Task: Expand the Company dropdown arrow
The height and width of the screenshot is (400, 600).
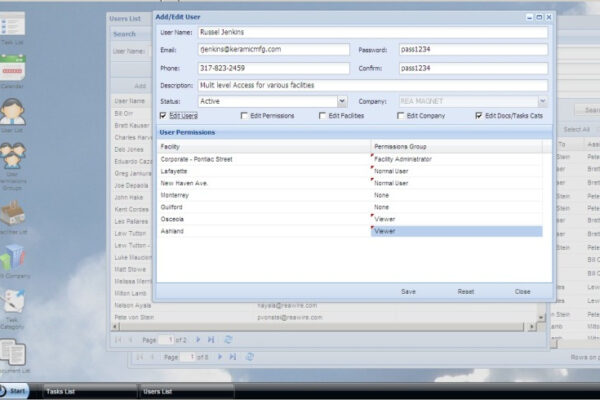Action: (x=542, y=101)
